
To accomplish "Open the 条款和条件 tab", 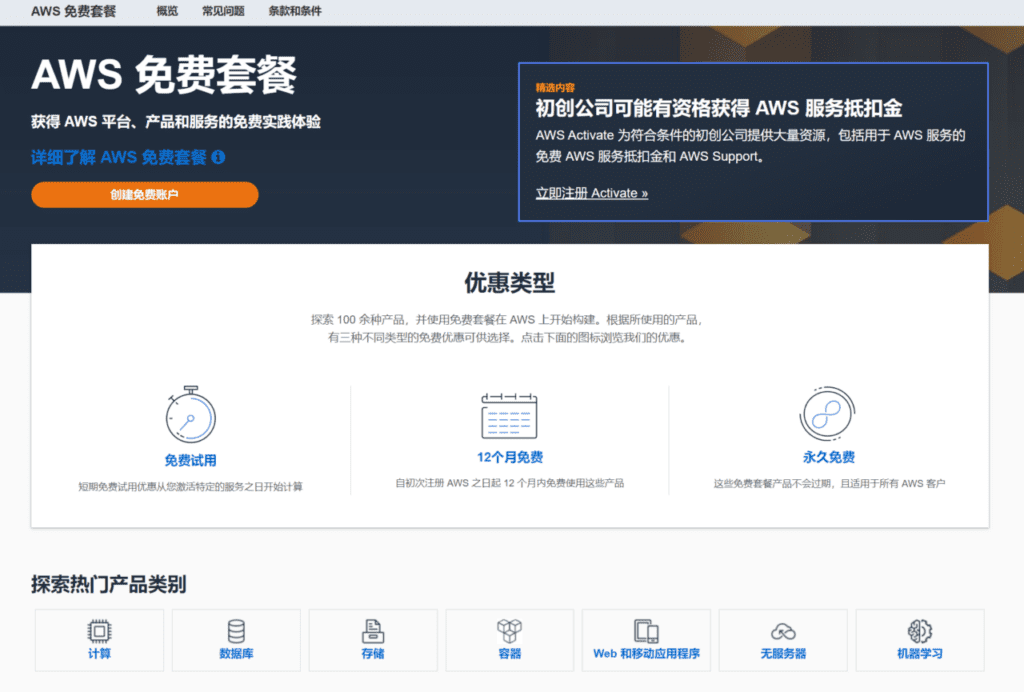I will coord(295,12).
